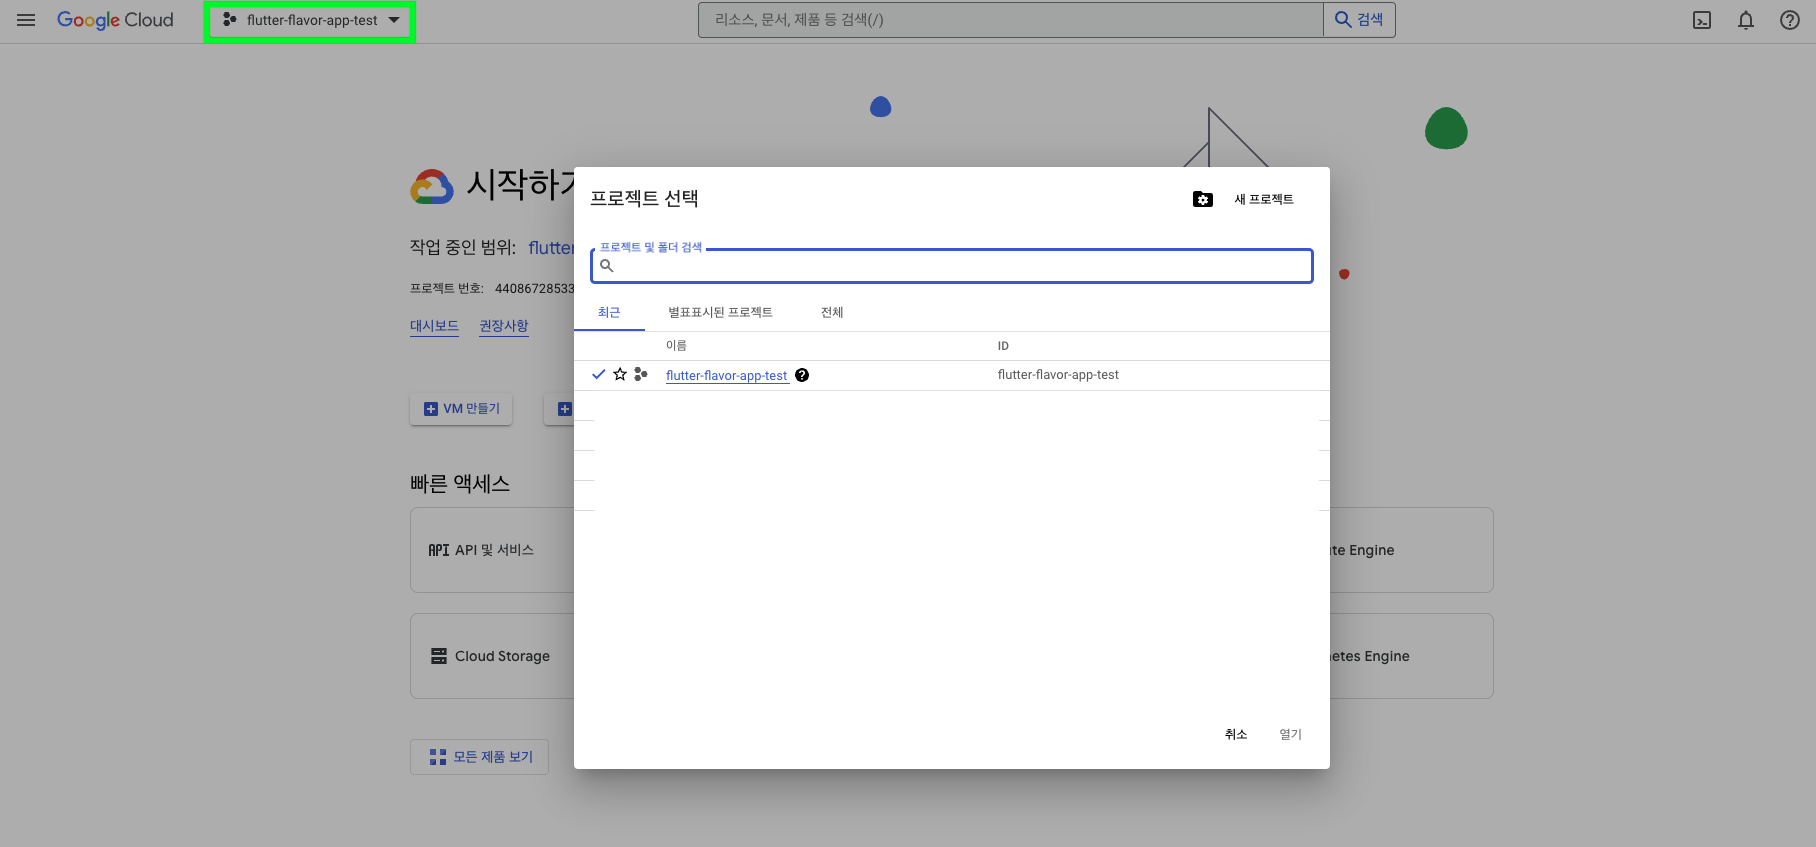The image size is (1816, 847).
Task: Open the flutter-flavor-app-test project picker dropdown
Action: [x=310, y=20]
